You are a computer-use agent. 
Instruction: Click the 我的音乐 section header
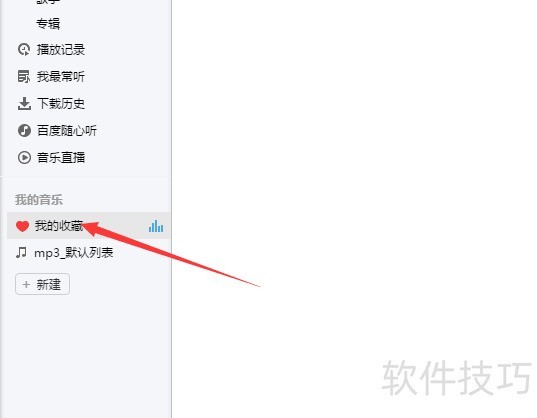coord(39,200)
